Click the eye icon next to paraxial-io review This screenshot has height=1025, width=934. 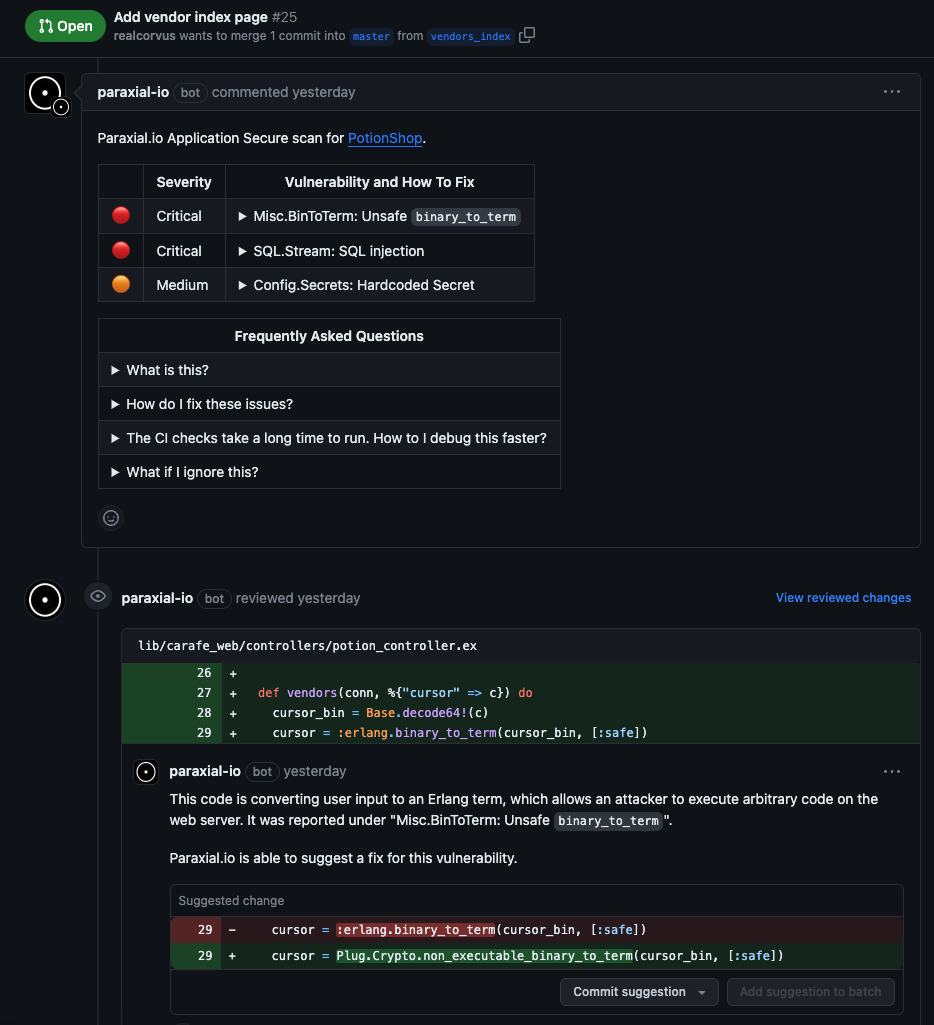[x=97, y=597]
